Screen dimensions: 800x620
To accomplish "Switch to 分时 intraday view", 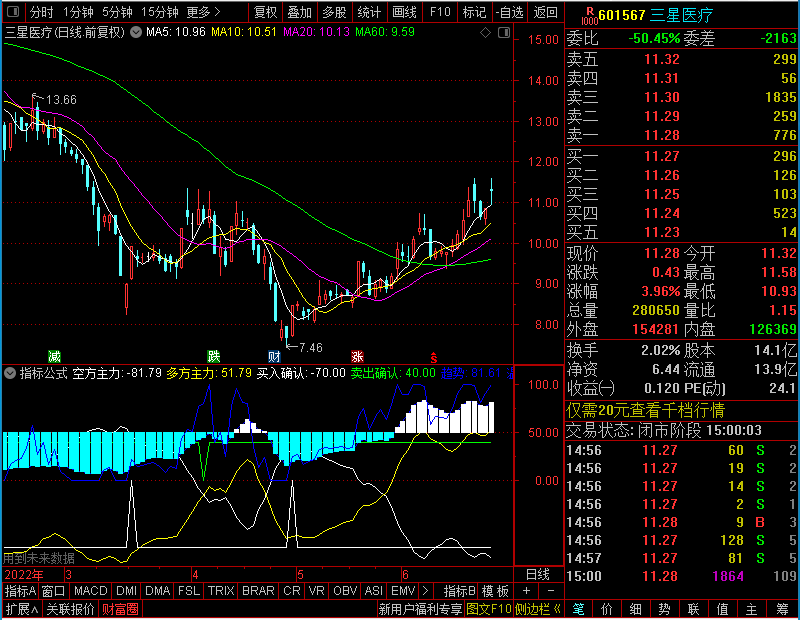I will click(41, 12).
